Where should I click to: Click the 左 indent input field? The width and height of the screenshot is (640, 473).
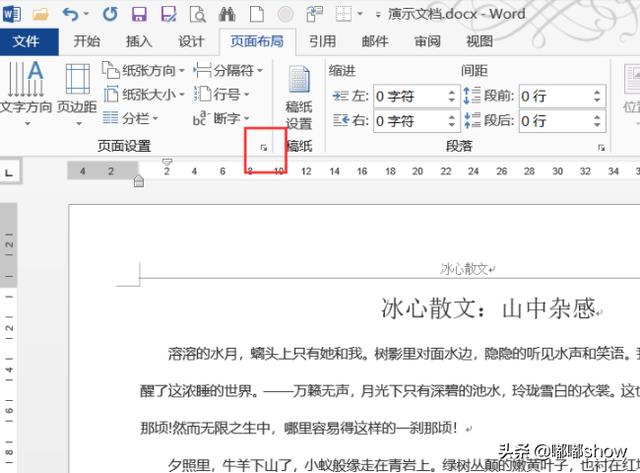pyautogui.click(x=410, y=96)
